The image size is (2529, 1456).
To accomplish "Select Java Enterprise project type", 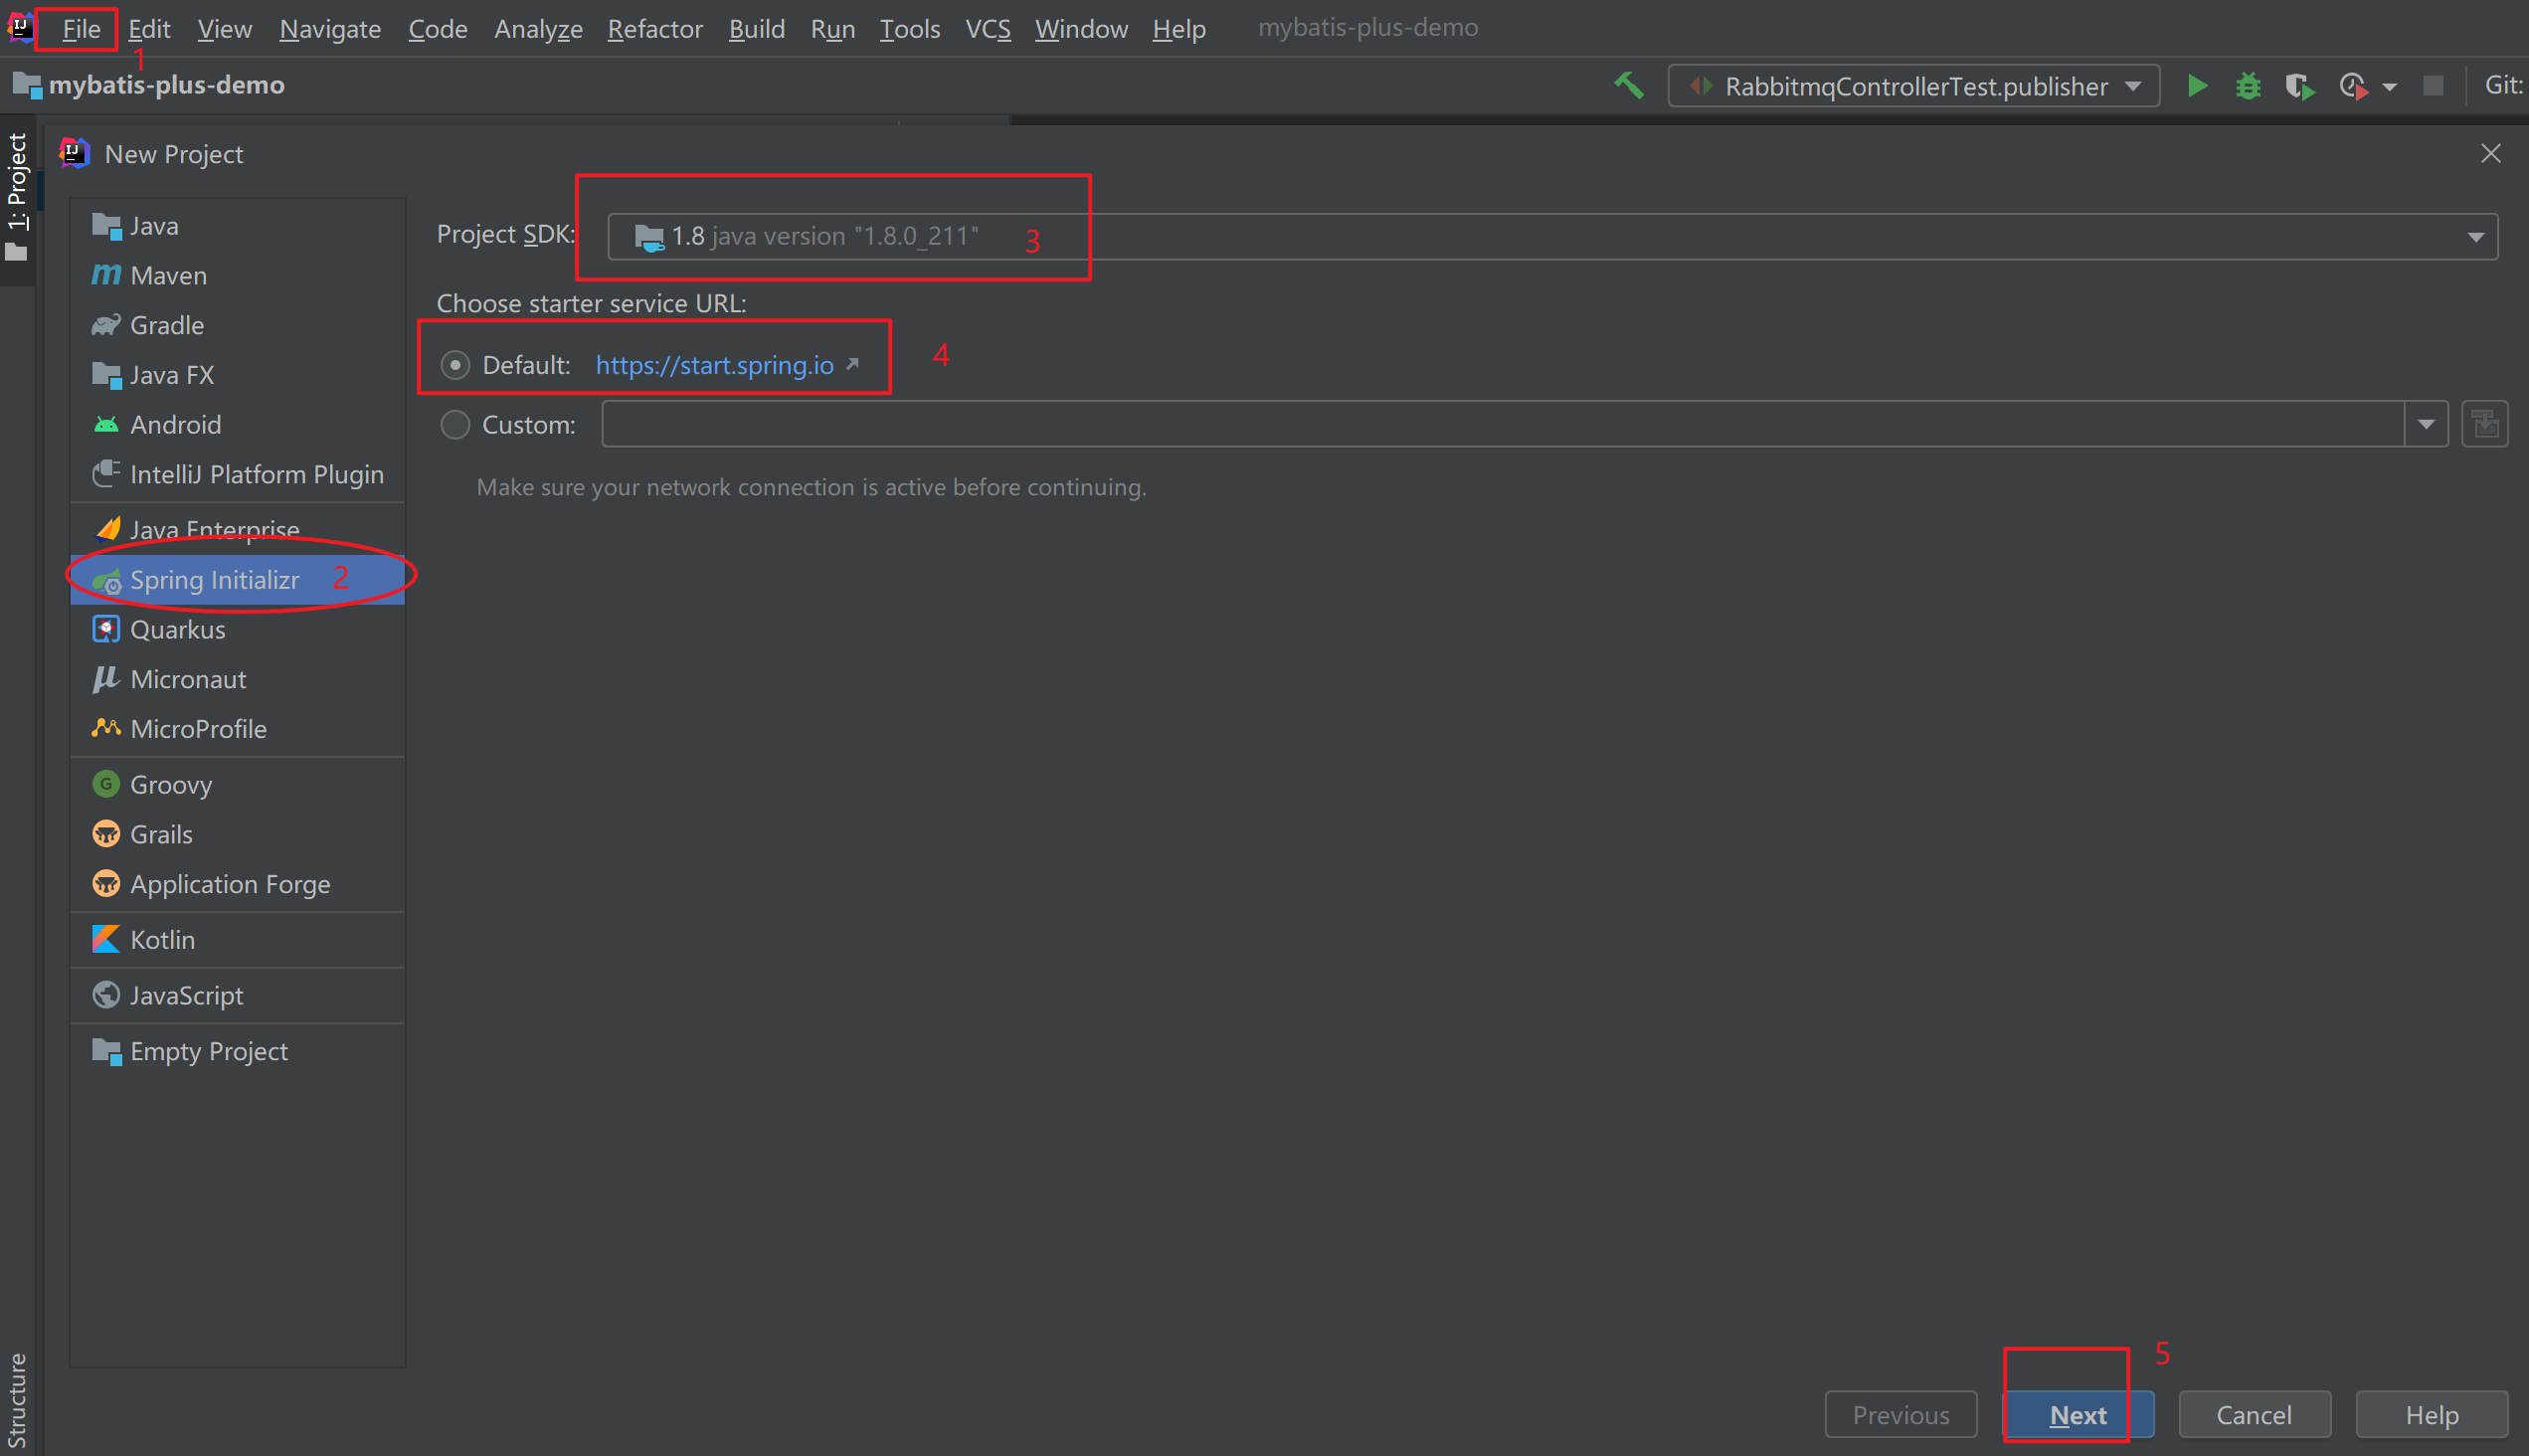I will pyautogui.click(x=238, y=531).
